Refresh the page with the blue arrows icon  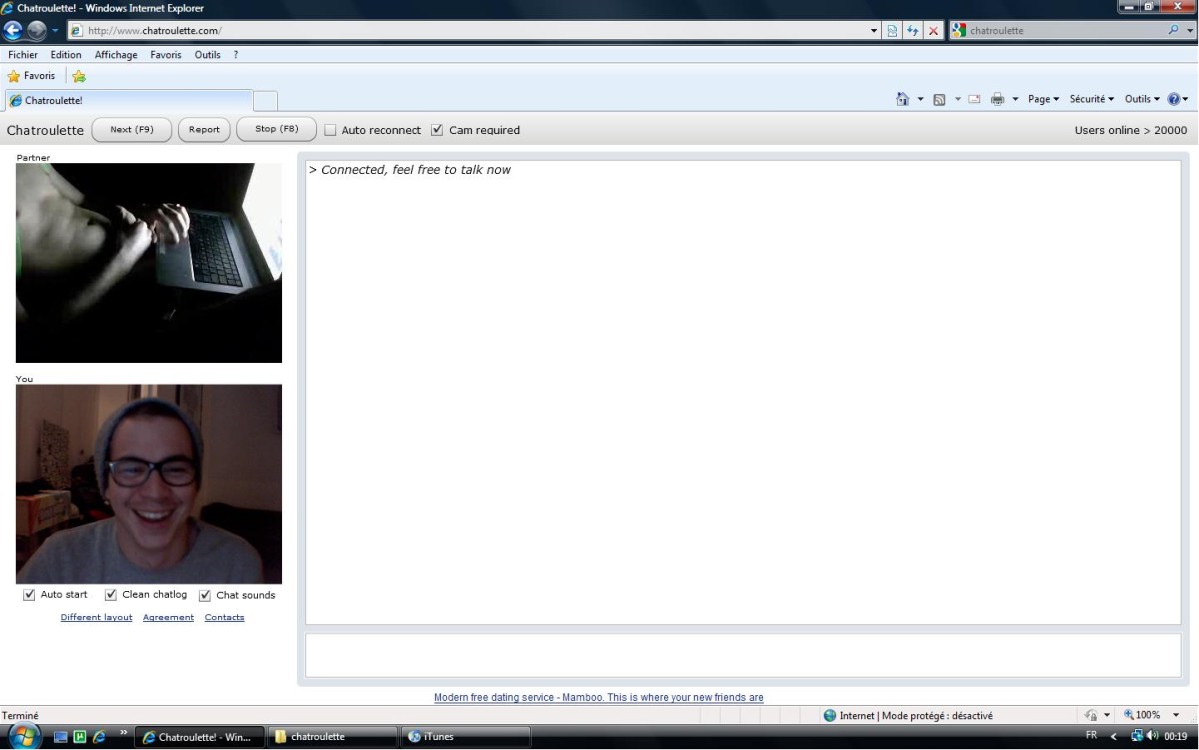(912, 31)
